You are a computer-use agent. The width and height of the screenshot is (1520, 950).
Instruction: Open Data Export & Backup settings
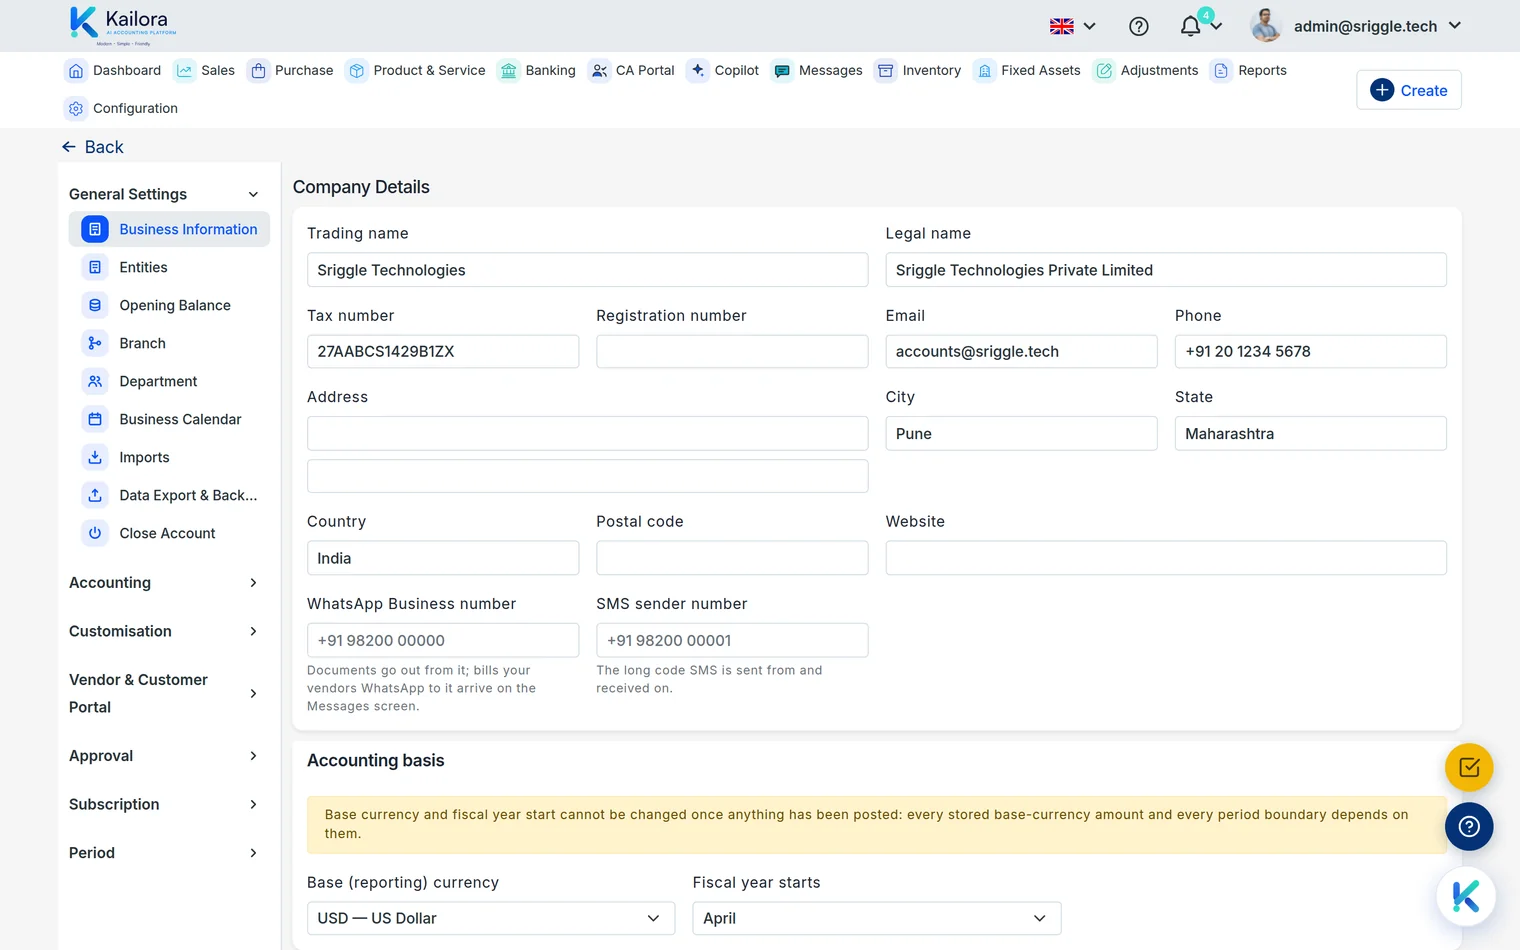click(169, 496)
